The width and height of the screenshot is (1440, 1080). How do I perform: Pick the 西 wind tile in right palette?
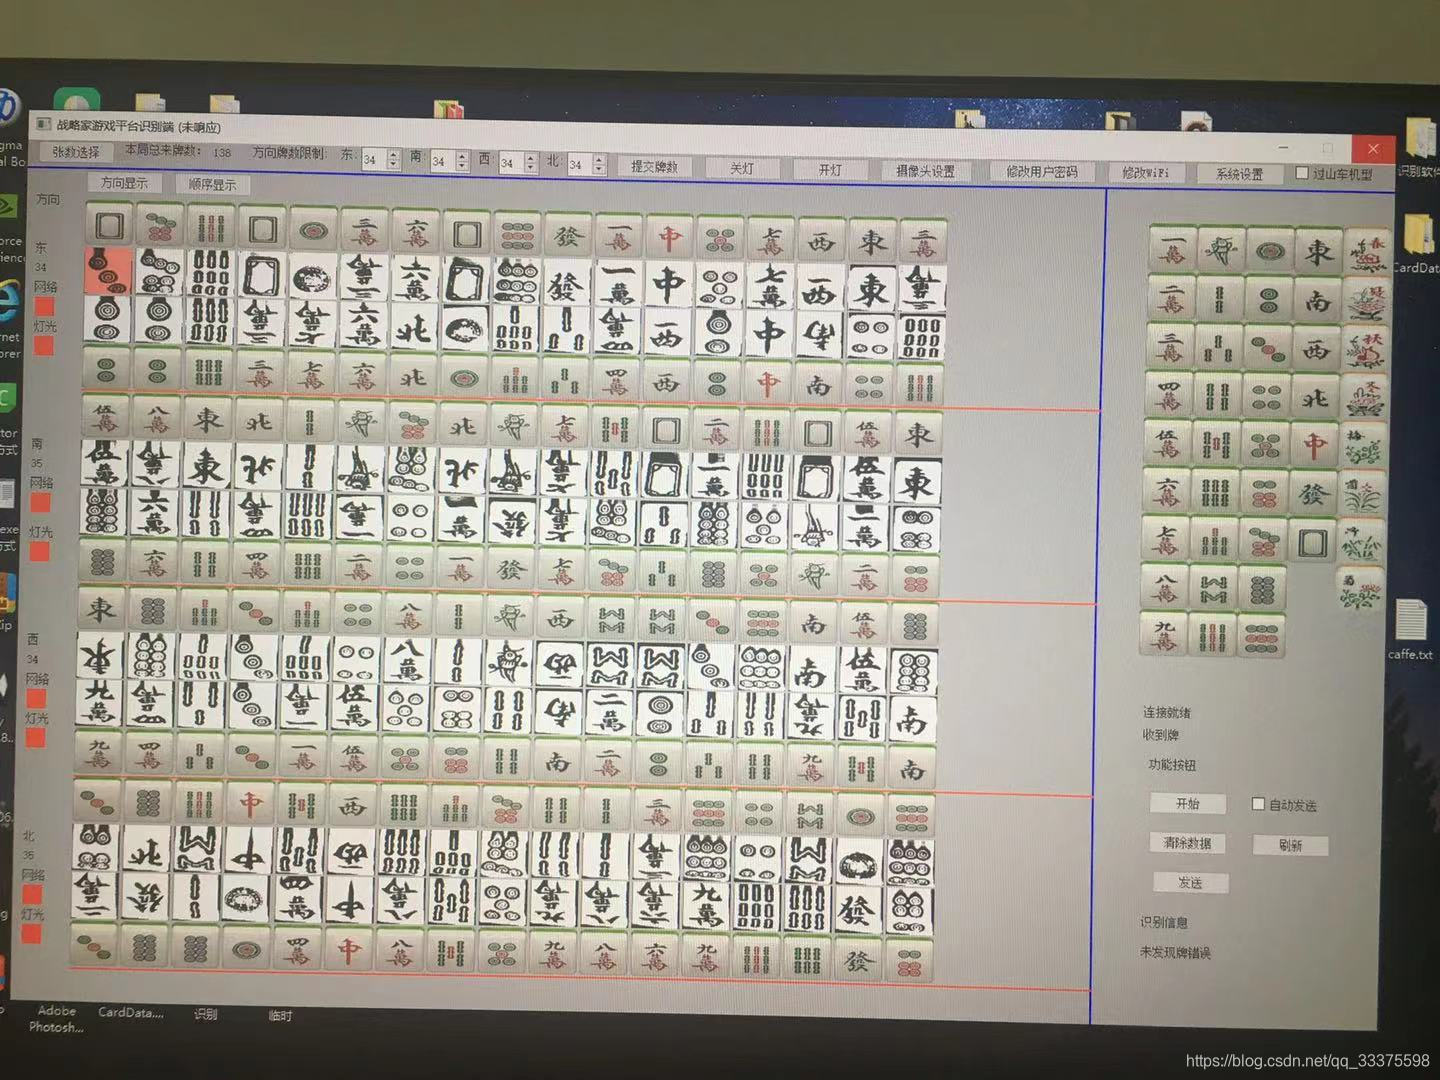coord(1317,349)
